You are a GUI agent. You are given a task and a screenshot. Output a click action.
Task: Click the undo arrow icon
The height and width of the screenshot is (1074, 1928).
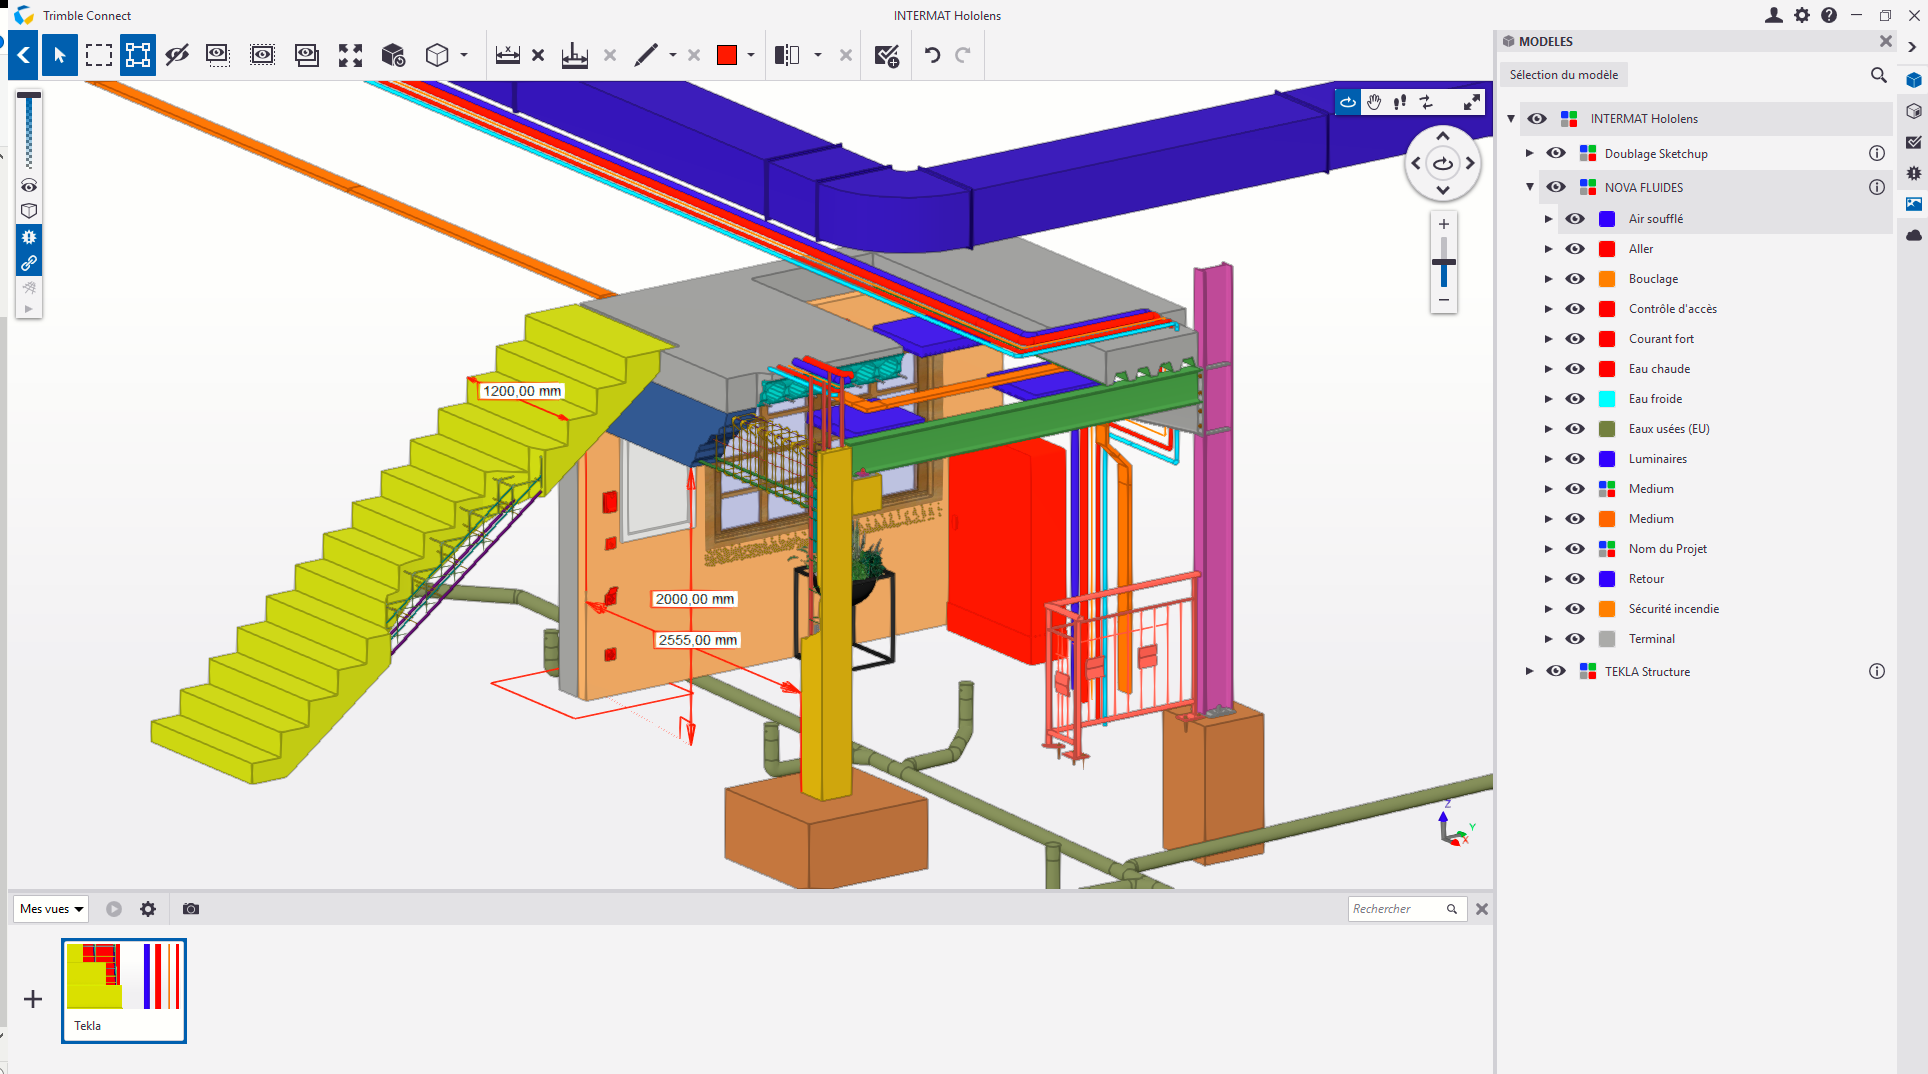[932, 55]
